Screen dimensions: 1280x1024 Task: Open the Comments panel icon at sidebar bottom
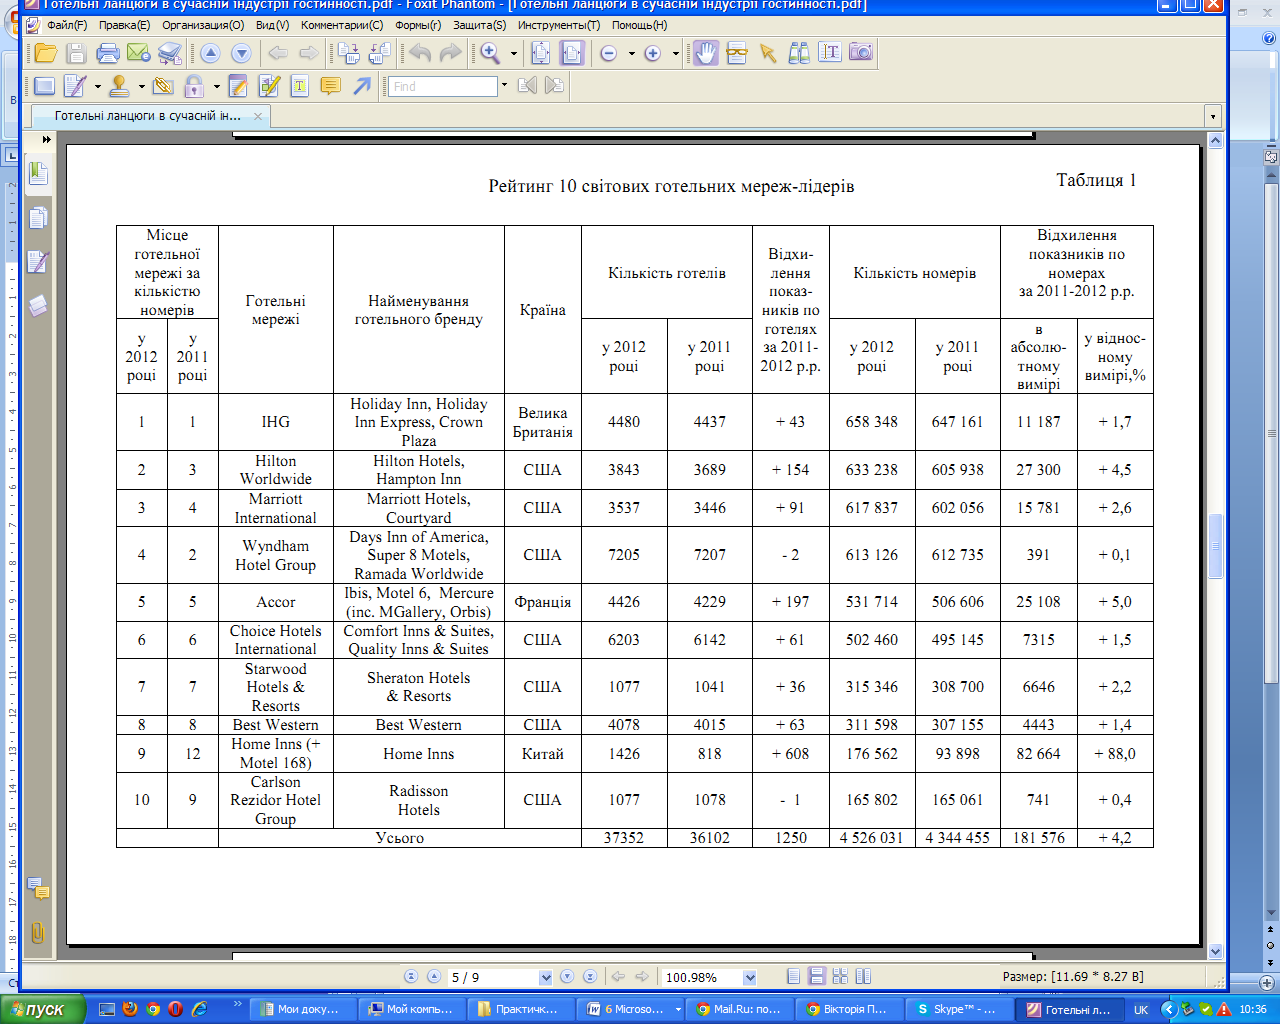pos(38,888)
